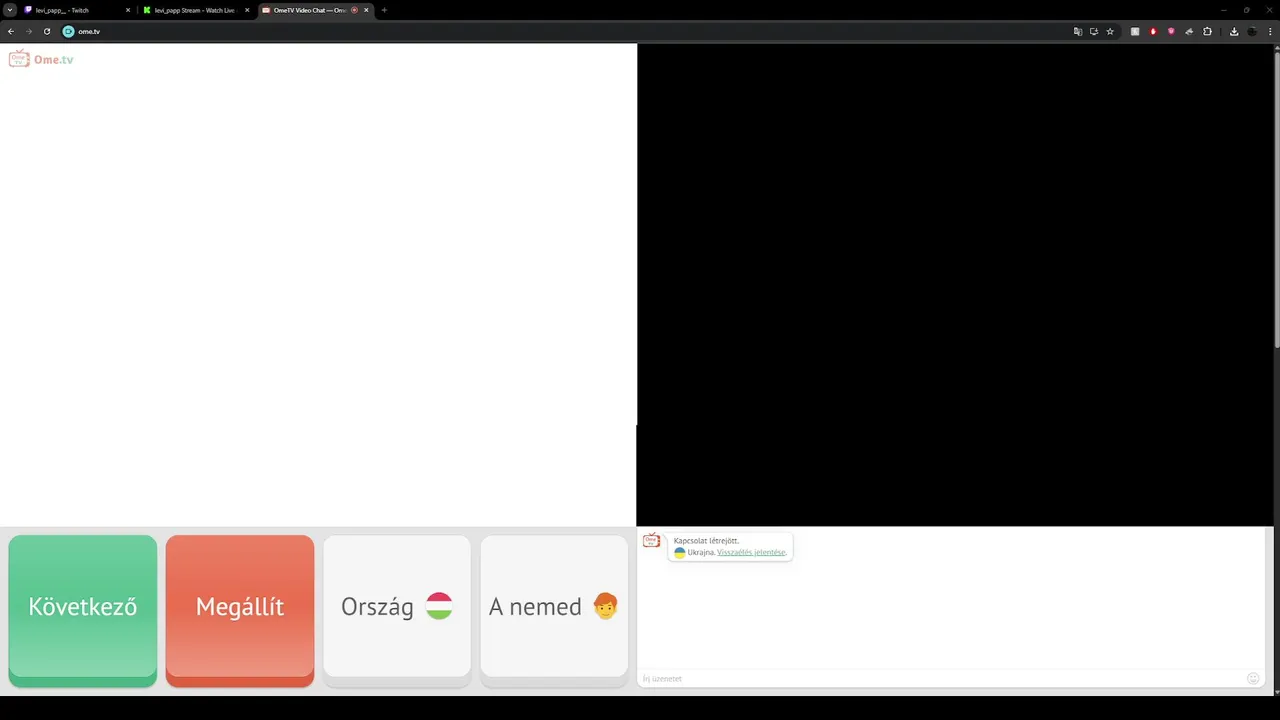This screenshot has height=720, width=1280.
Task: Click the black partner video panel
Action: coord(955,285)
